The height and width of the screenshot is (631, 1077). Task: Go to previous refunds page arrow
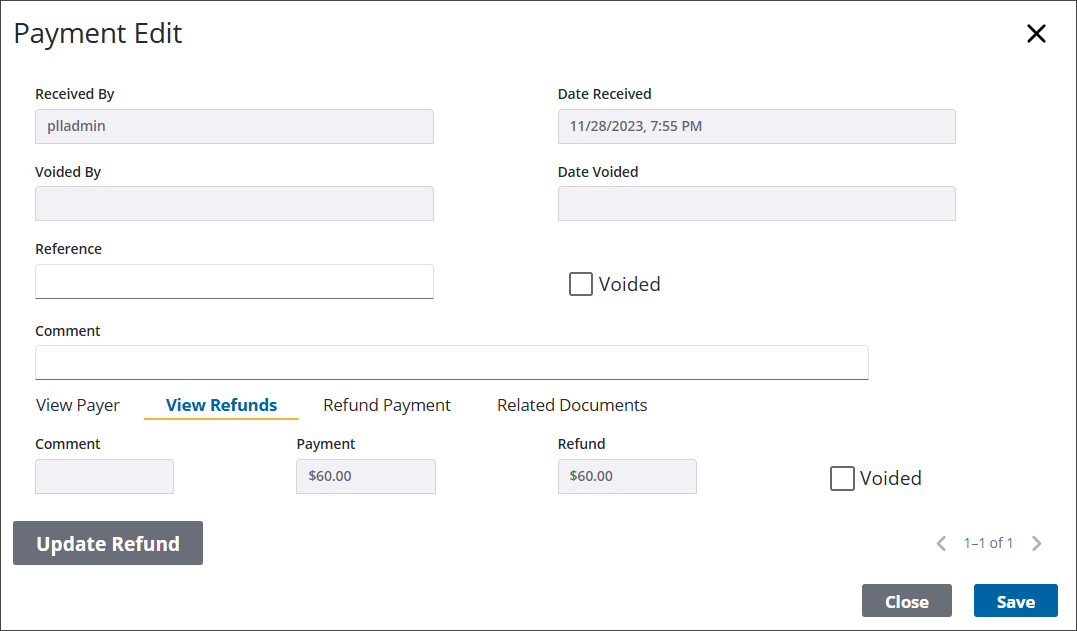(942, 544)
